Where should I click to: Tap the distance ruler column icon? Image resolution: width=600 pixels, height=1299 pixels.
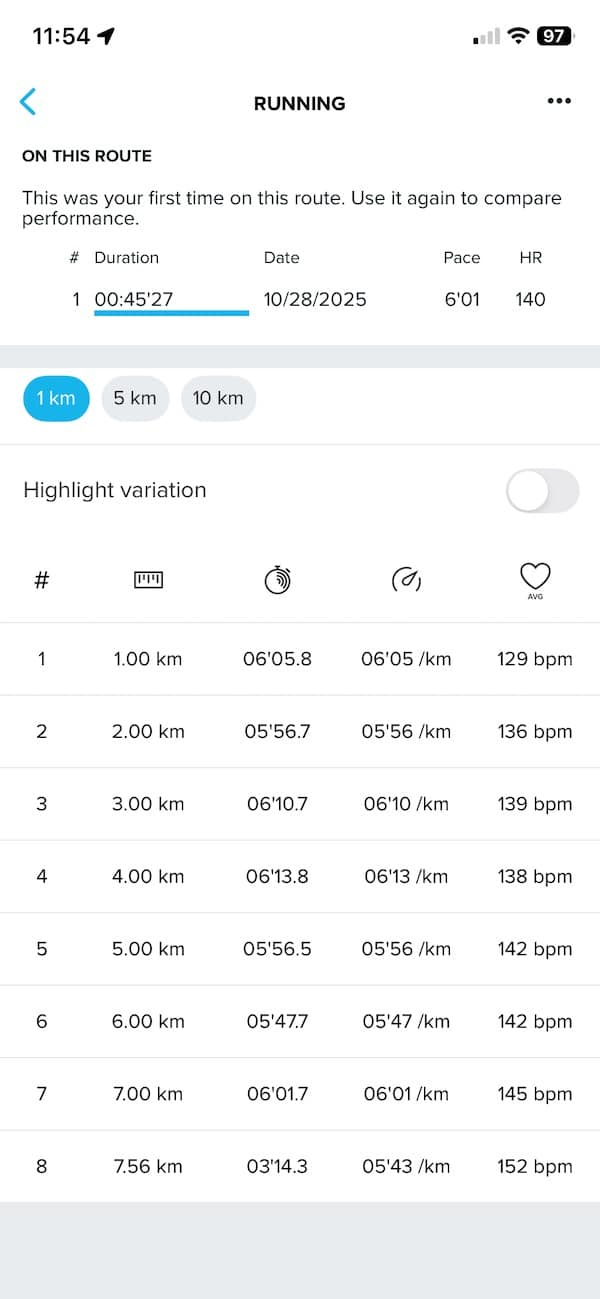[148, 579]
